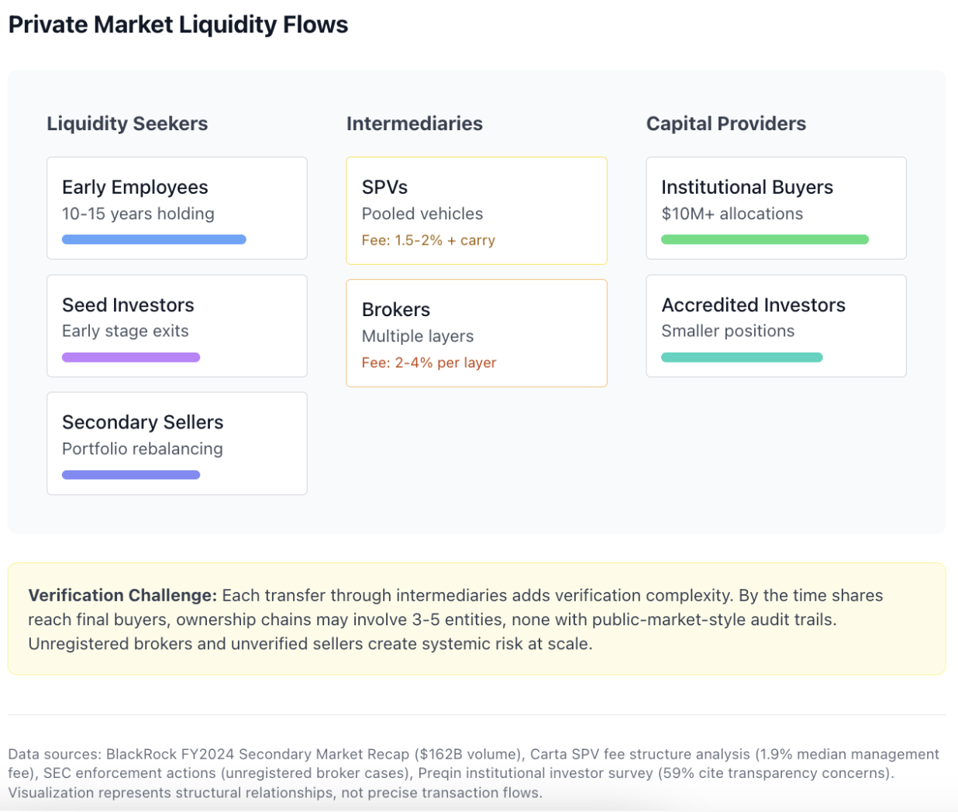Screen dimensions: 958x812
Task: Click the purple Seed Investors bar
Action: tap(131, 357)
